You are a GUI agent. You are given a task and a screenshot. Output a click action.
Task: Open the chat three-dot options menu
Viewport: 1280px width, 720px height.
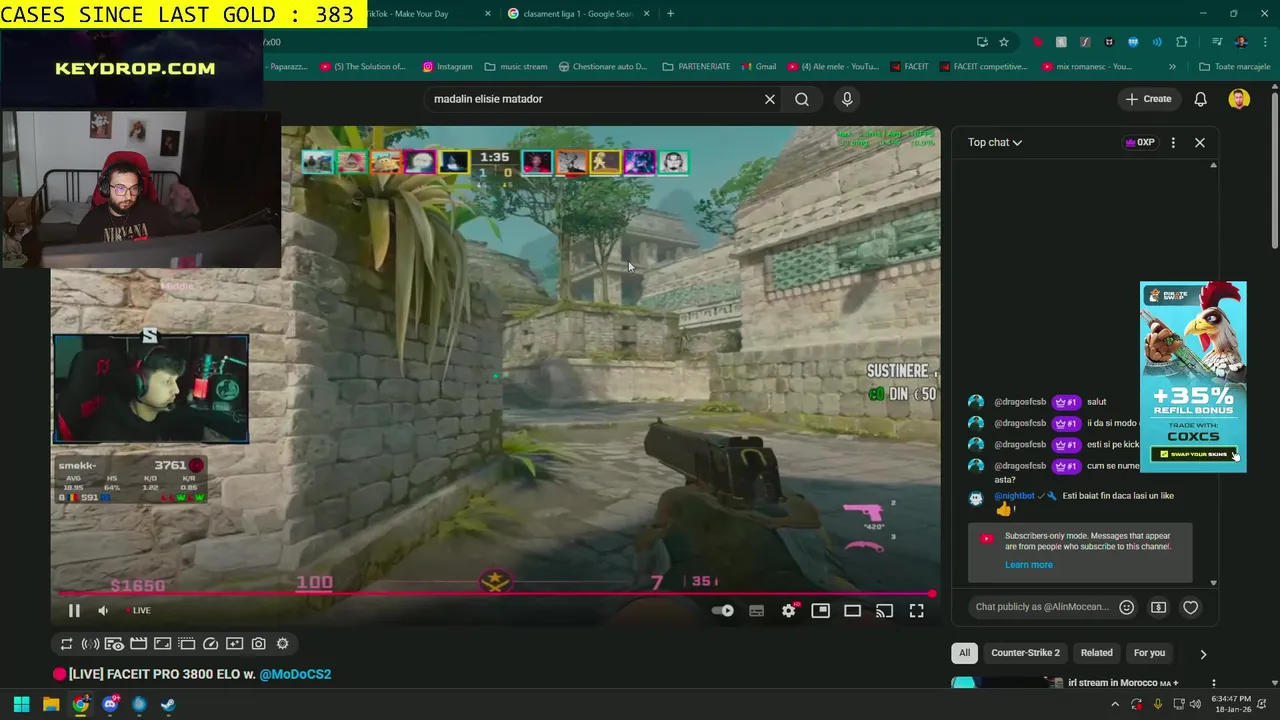1173,142
